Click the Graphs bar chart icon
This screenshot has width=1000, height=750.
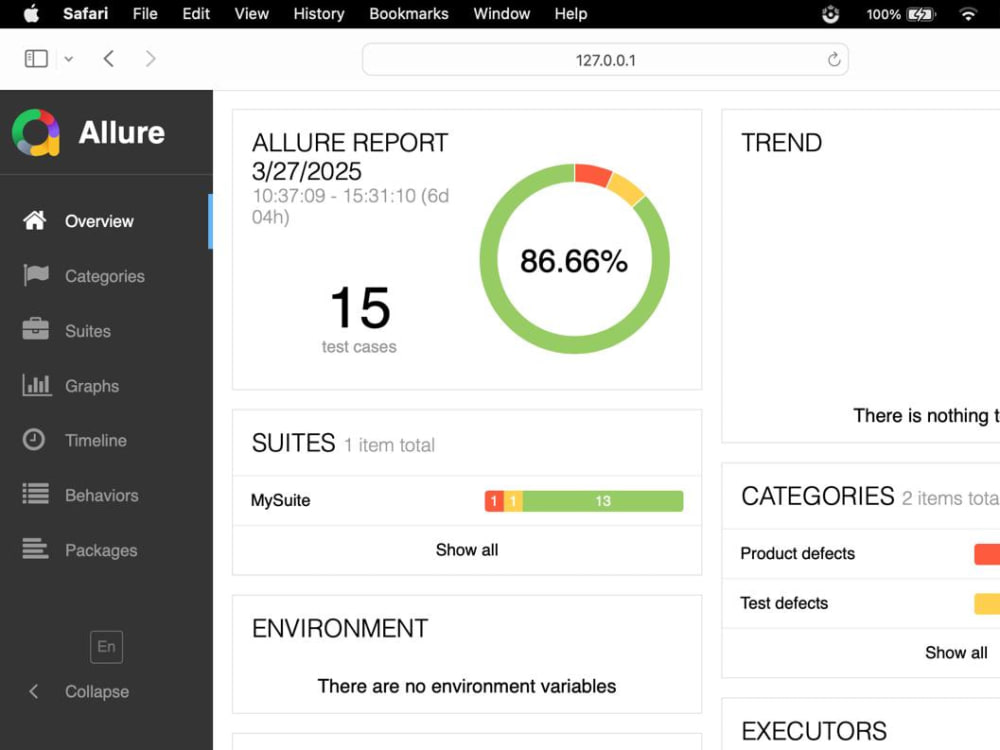point(36,385)
